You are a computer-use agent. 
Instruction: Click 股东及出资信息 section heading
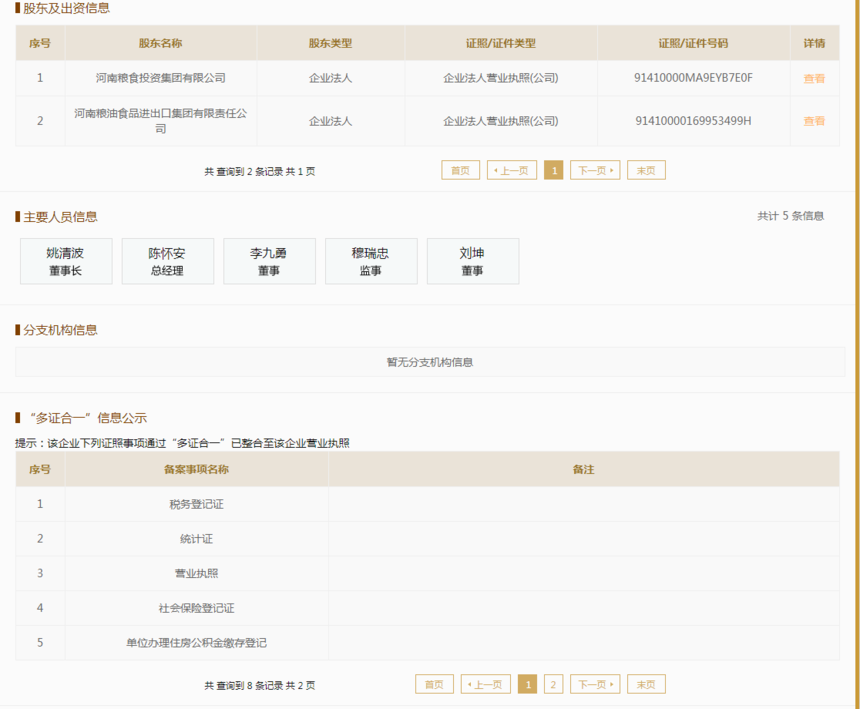pyautogui.click(x=66, y=8)
